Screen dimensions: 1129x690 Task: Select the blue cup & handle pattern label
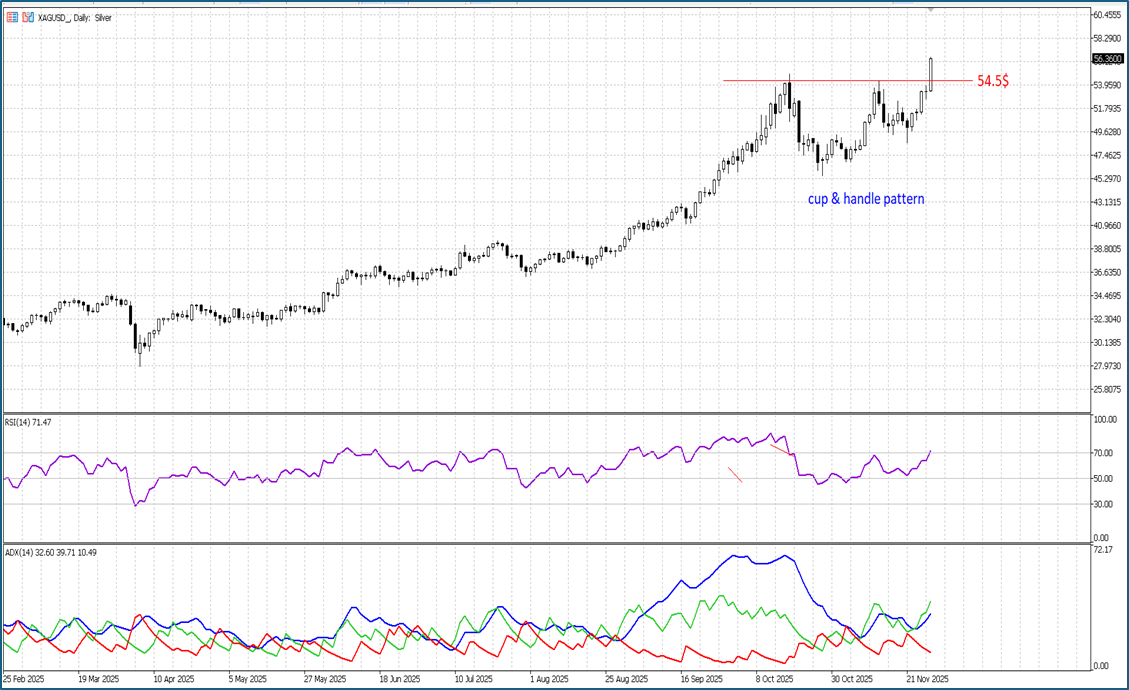(x=866, y=199)
